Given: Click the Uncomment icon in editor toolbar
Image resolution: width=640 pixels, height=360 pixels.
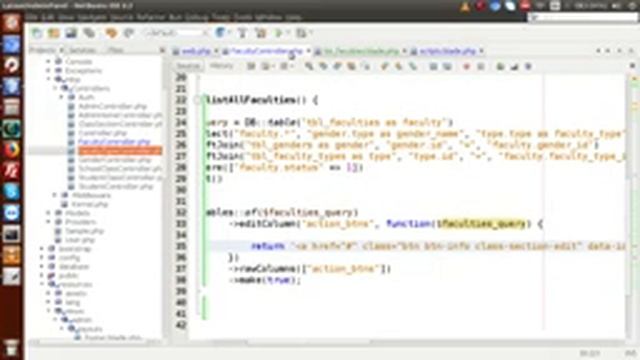Looking at the screenshot, I should (514, 66).
